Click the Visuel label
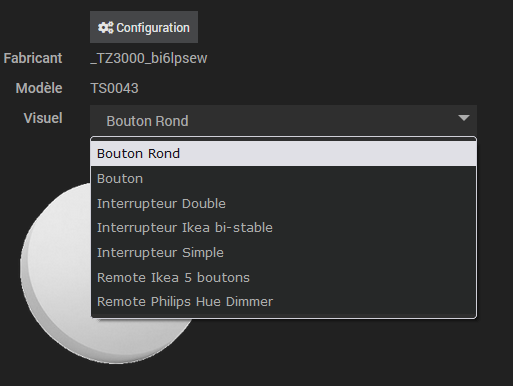This screenshot has height=386, width=513. click(43, 118)
